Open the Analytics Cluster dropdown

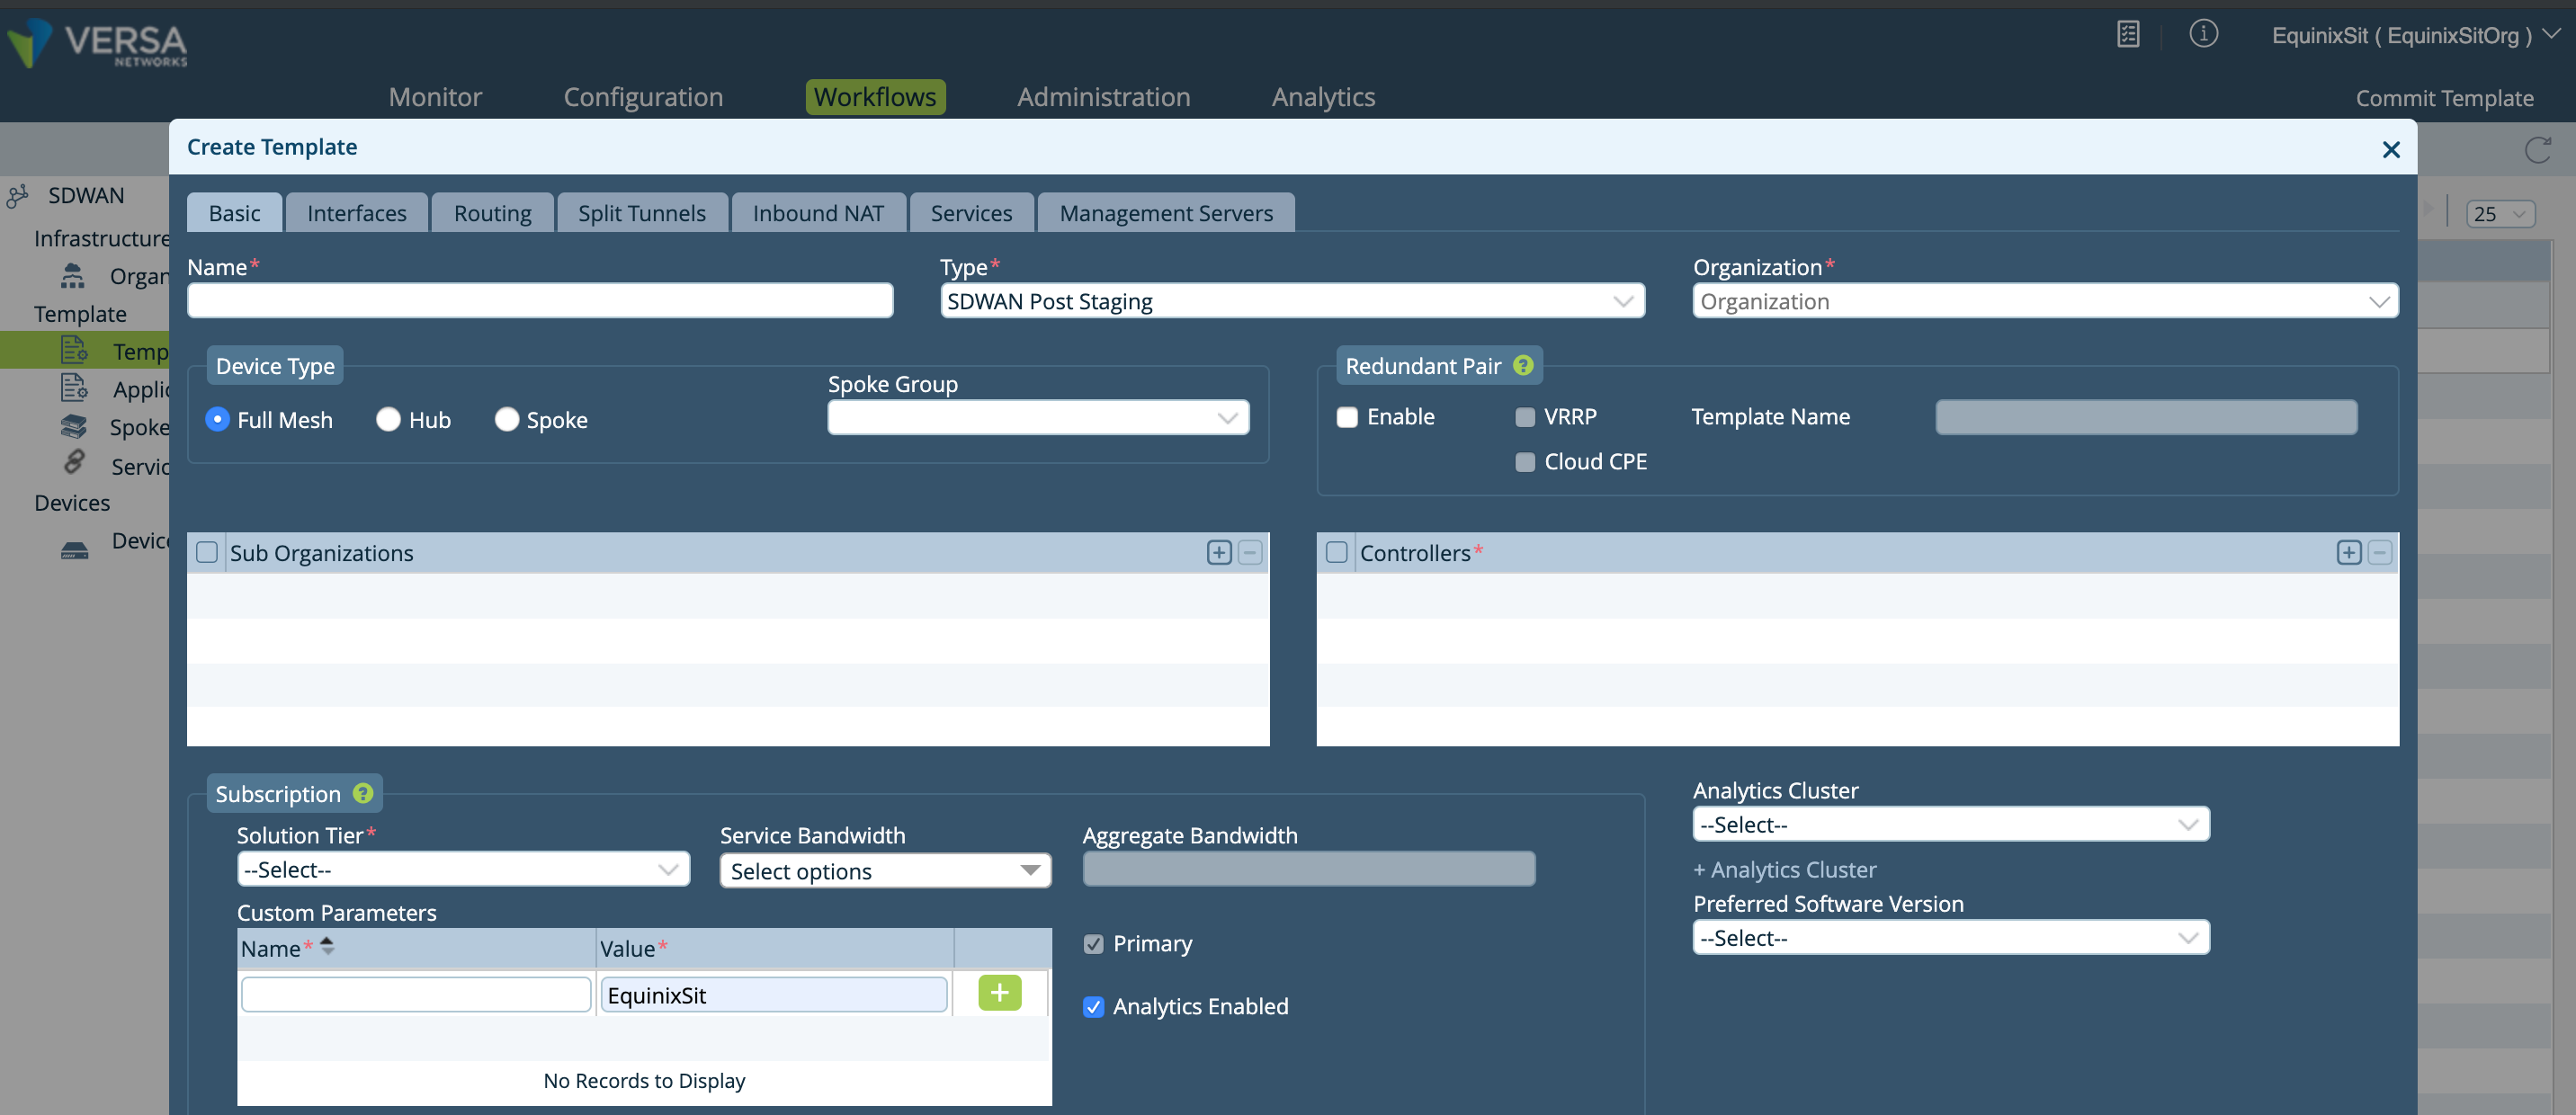(x=1951, y=825)
